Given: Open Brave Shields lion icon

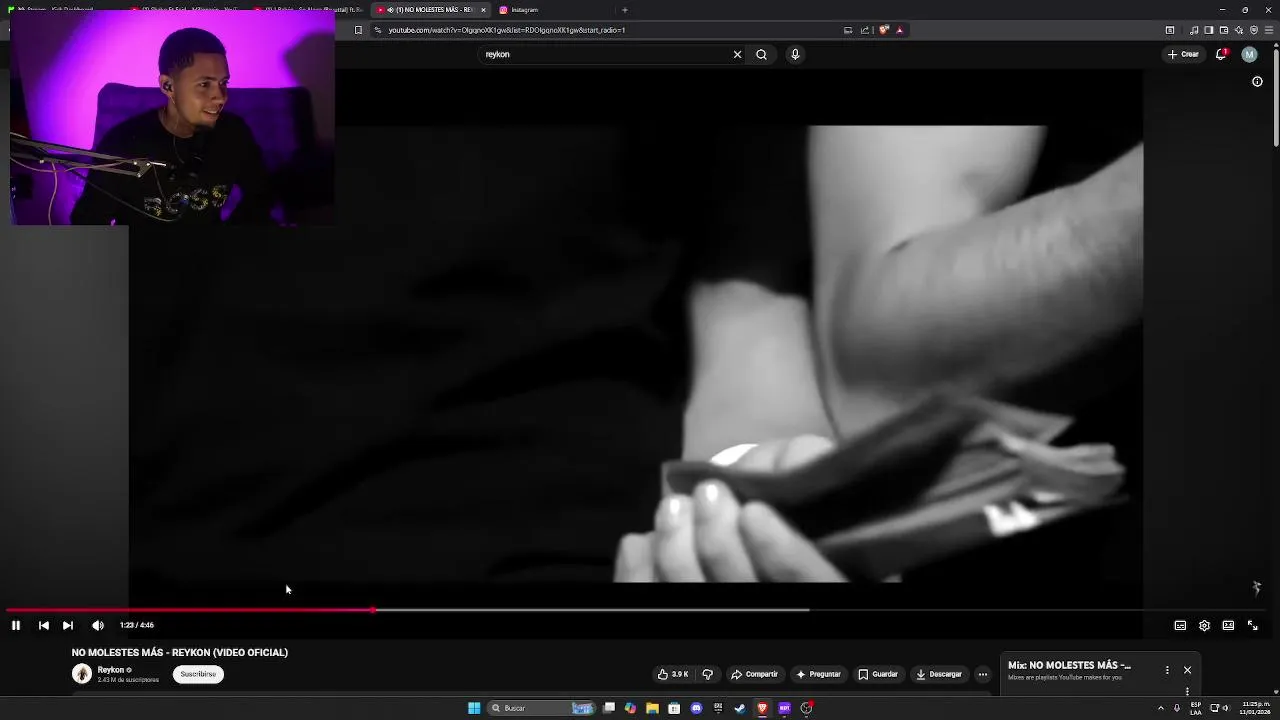Looking at the screenshot, I should point(883,30).
